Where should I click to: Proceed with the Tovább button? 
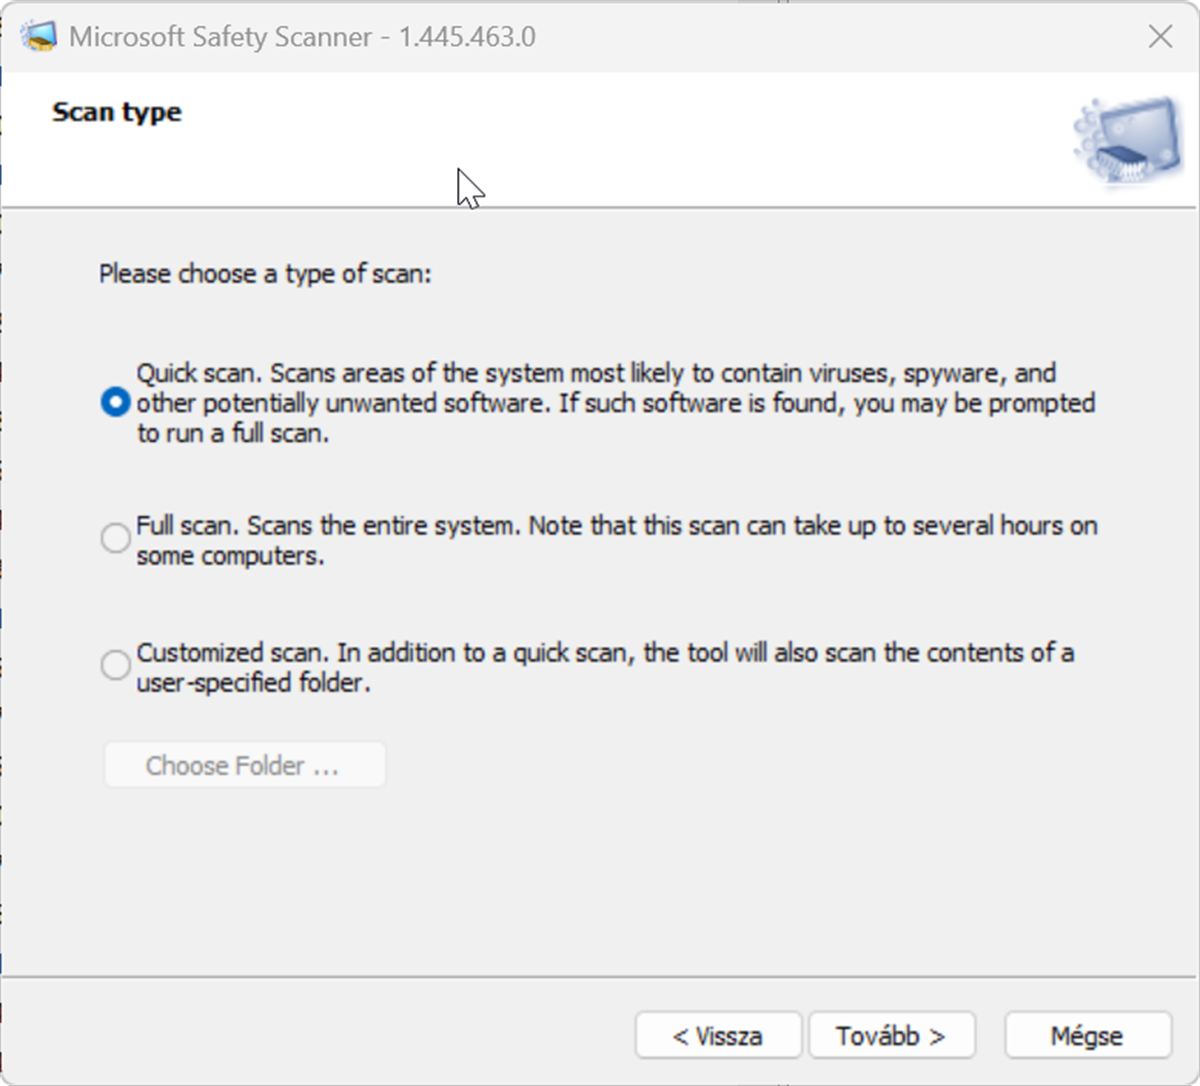coord(891,1036)
